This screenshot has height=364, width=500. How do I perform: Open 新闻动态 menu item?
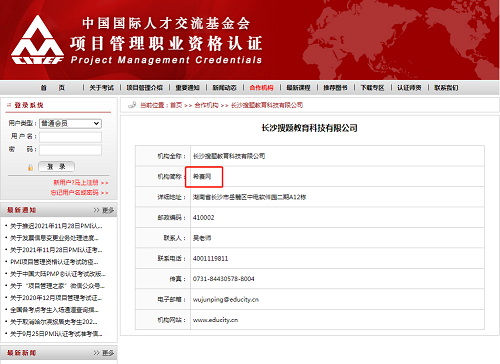coord(224,88)
